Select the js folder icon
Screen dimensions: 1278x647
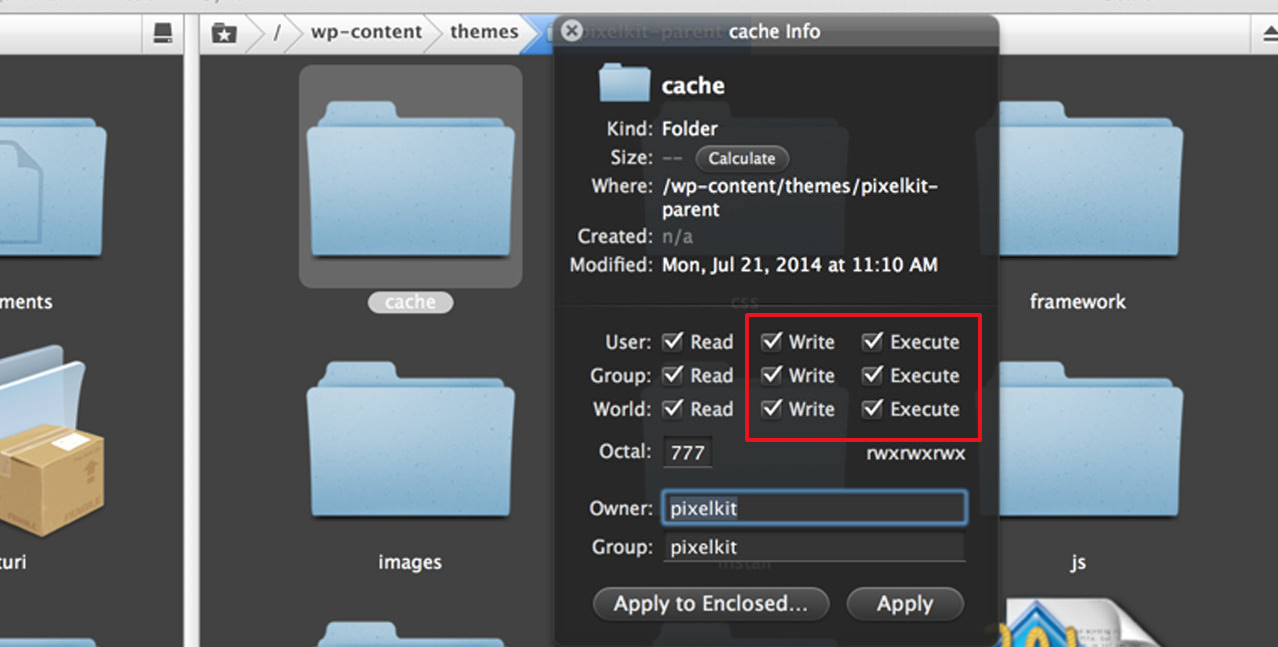(1078, 438)
